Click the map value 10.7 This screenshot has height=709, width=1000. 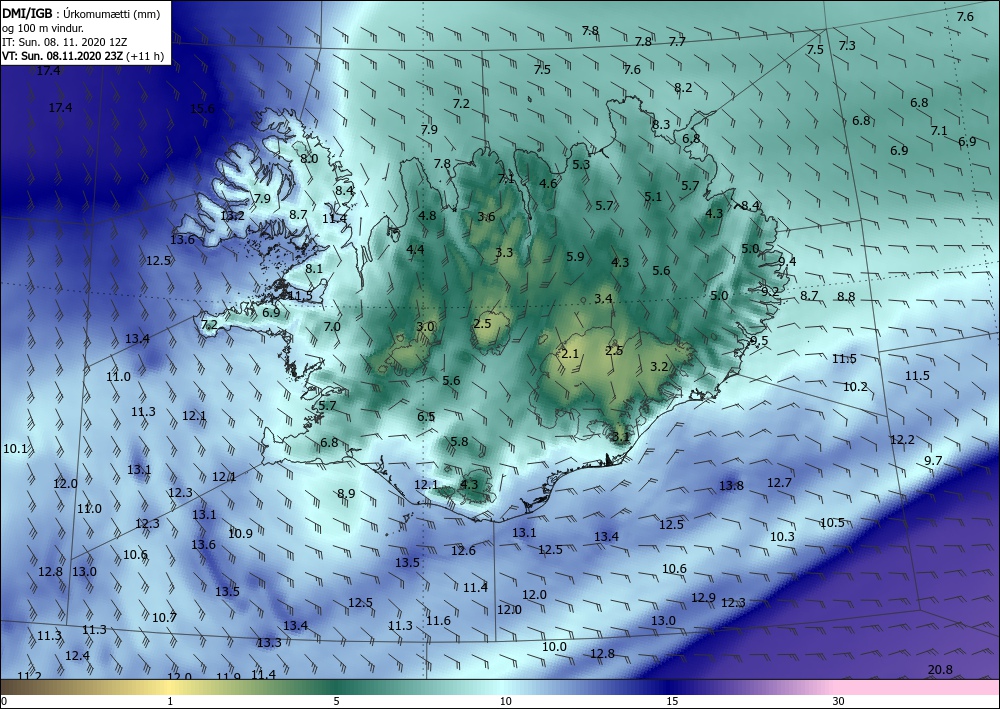tap(165, 617)
